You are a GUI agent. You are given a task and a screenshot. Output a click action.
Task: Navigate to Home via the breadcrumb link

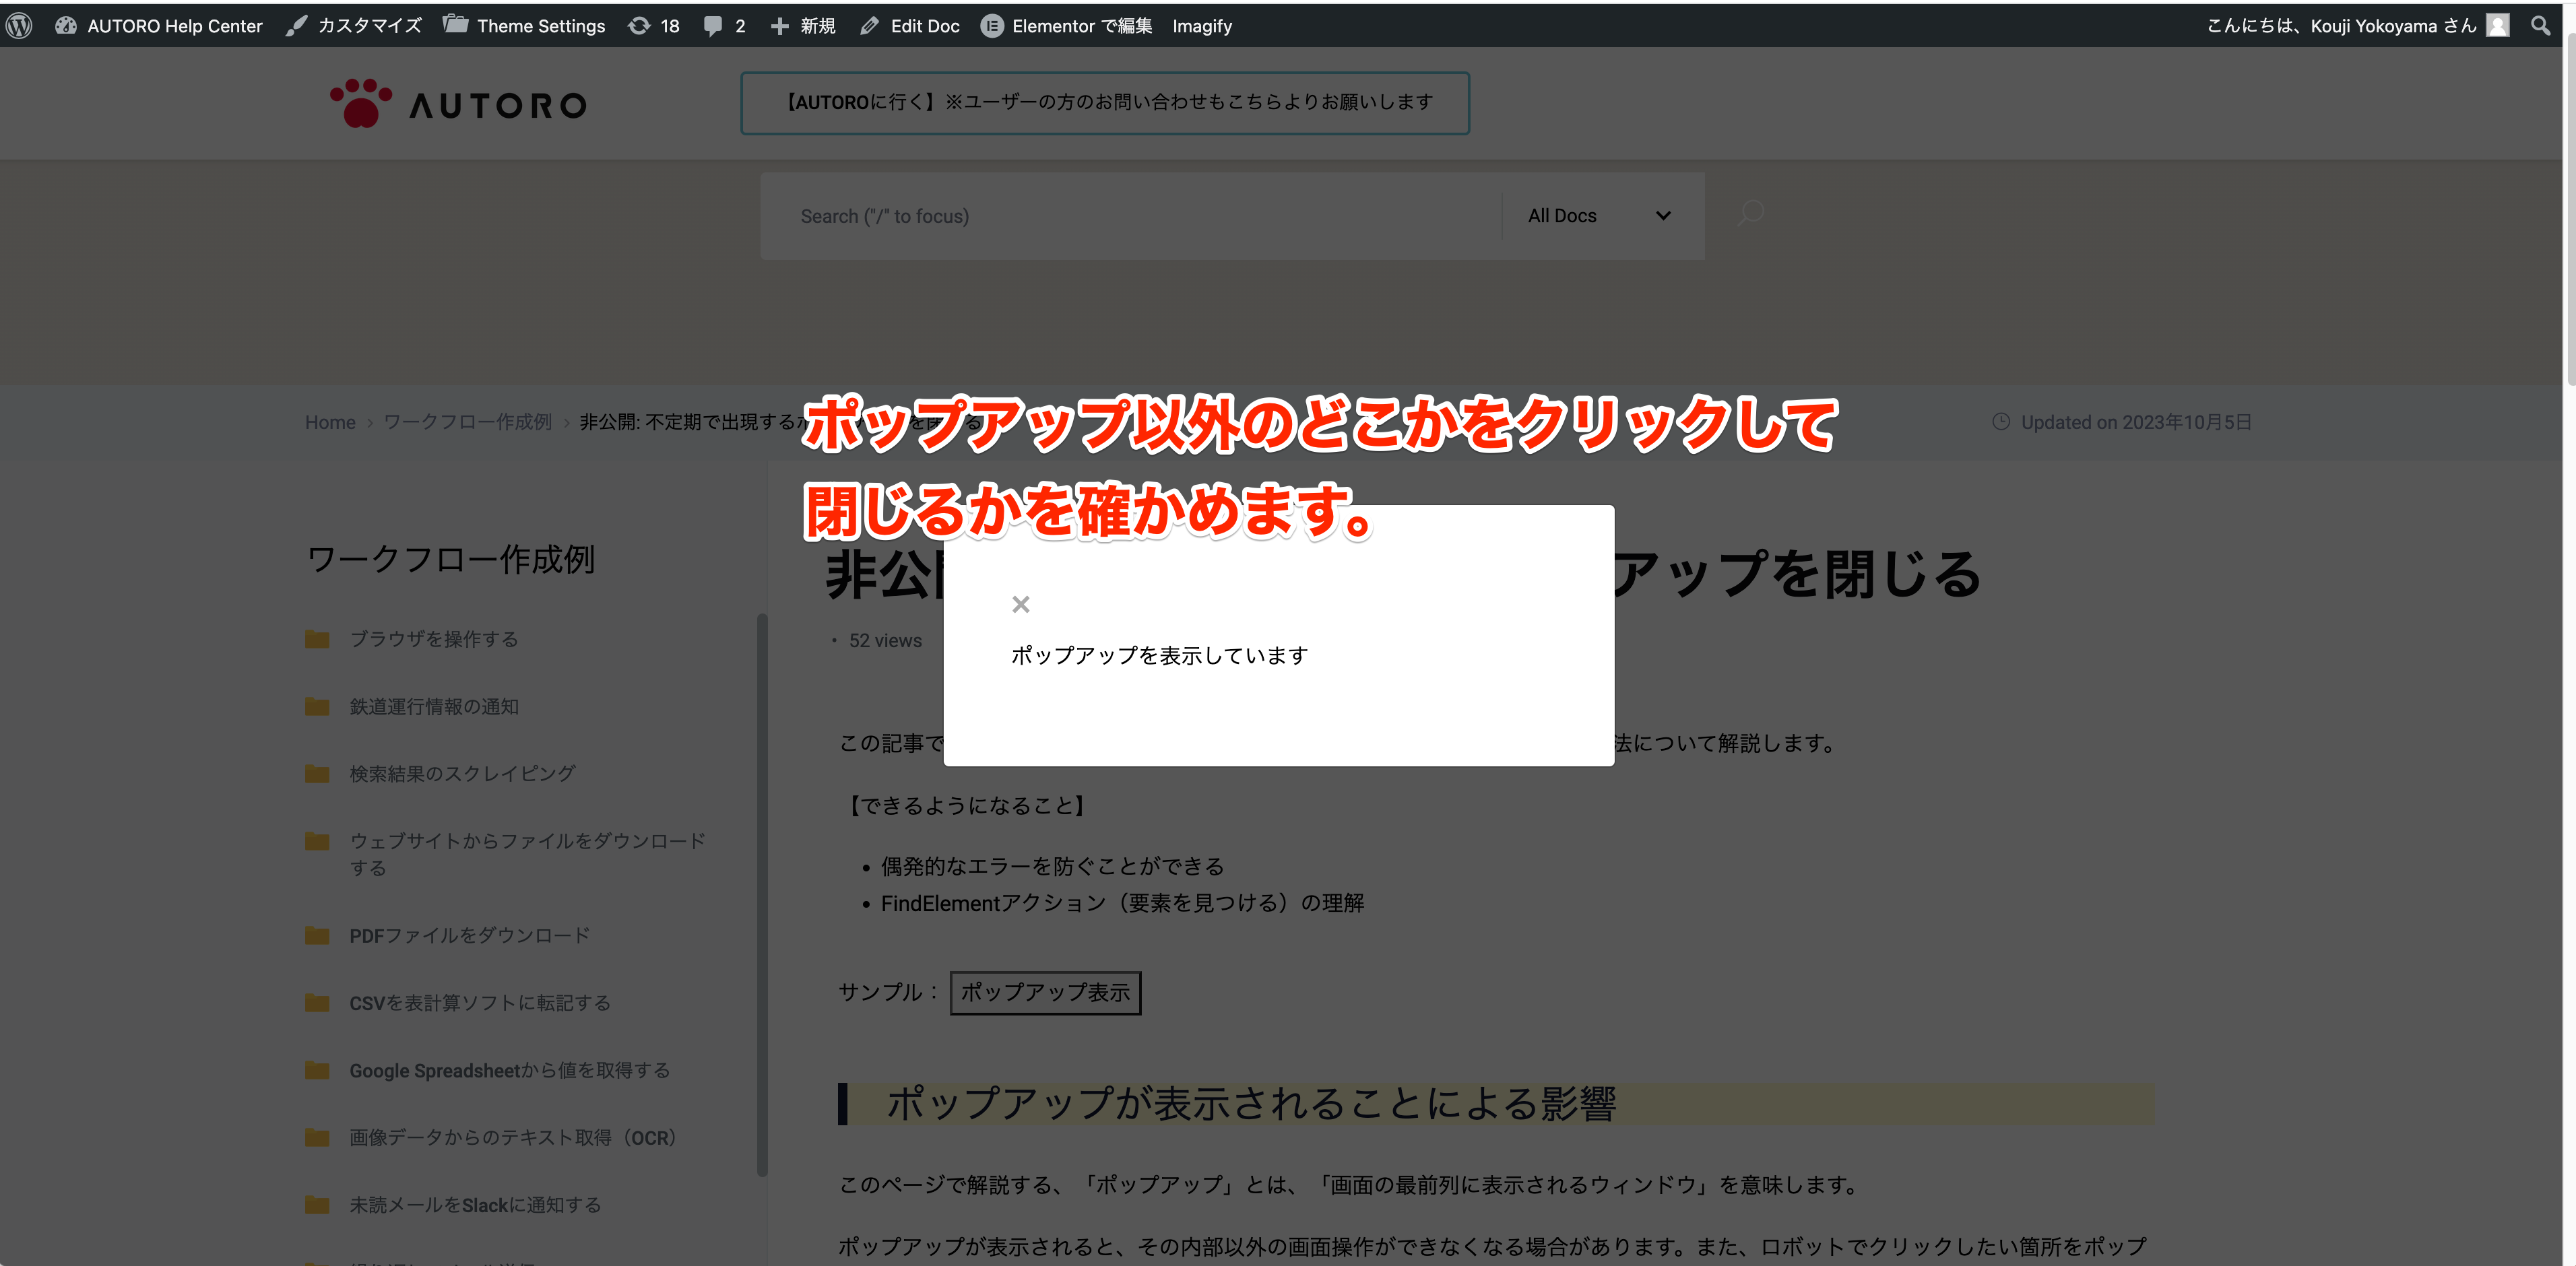(330, 421)
